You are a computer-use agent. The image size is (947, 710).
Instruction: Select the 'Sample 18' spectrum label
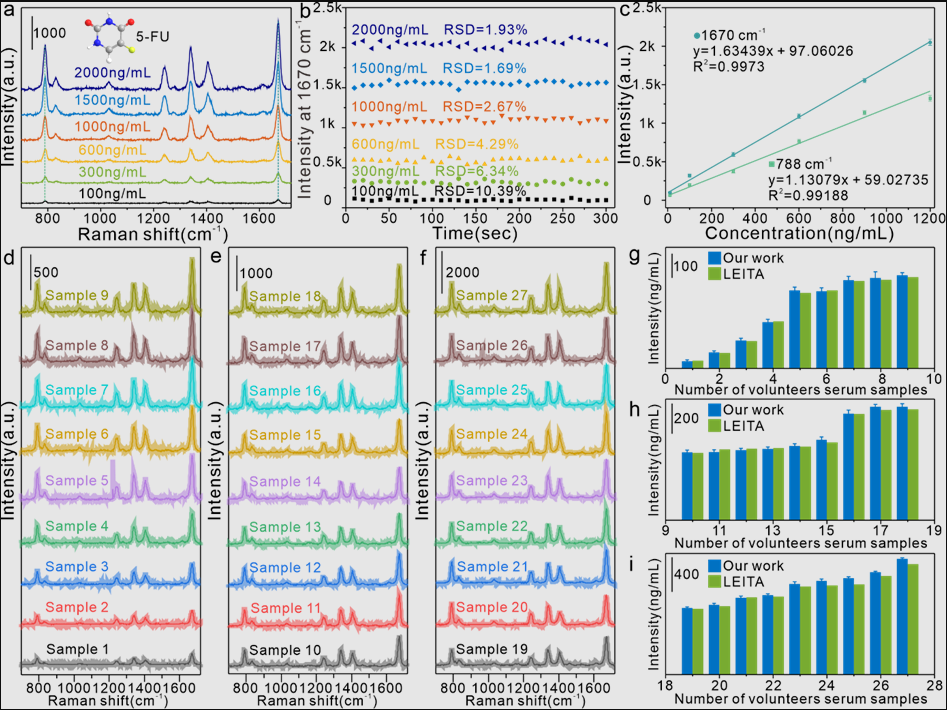pyautogui.click(x=285, y=296)
